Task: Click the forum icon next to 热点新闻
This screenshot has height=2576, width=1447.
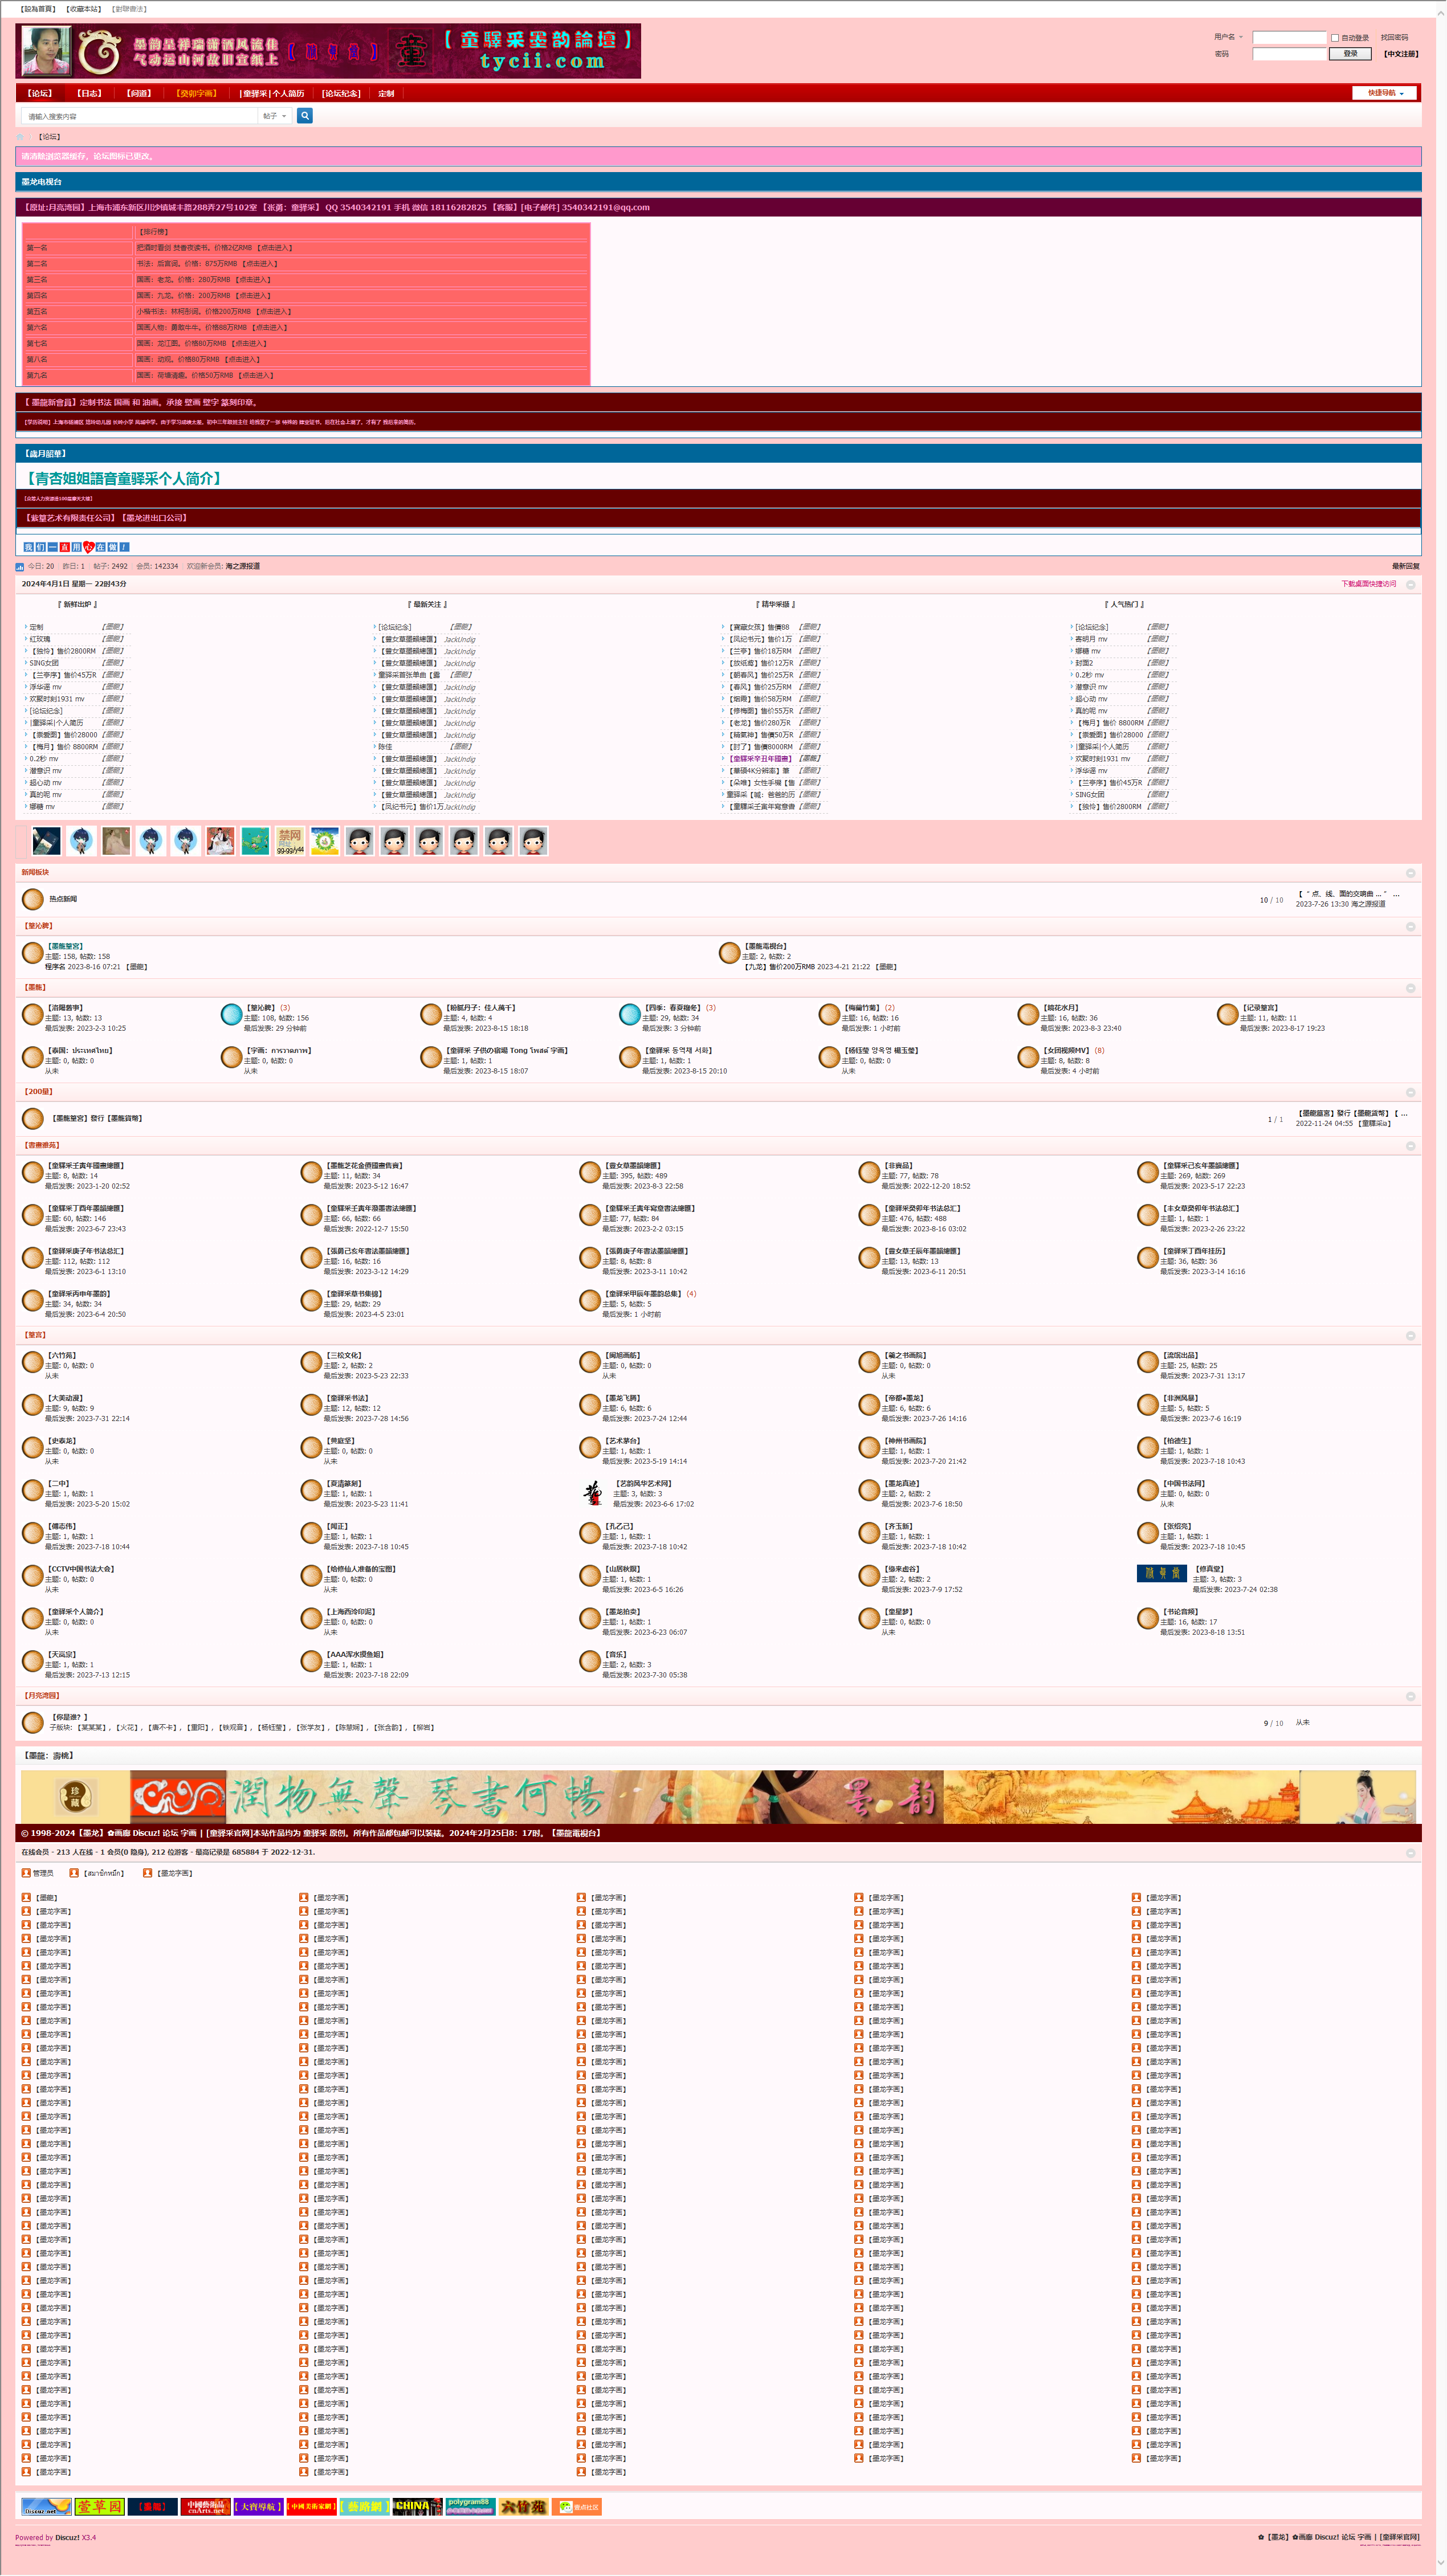Action: click(33, 899)
